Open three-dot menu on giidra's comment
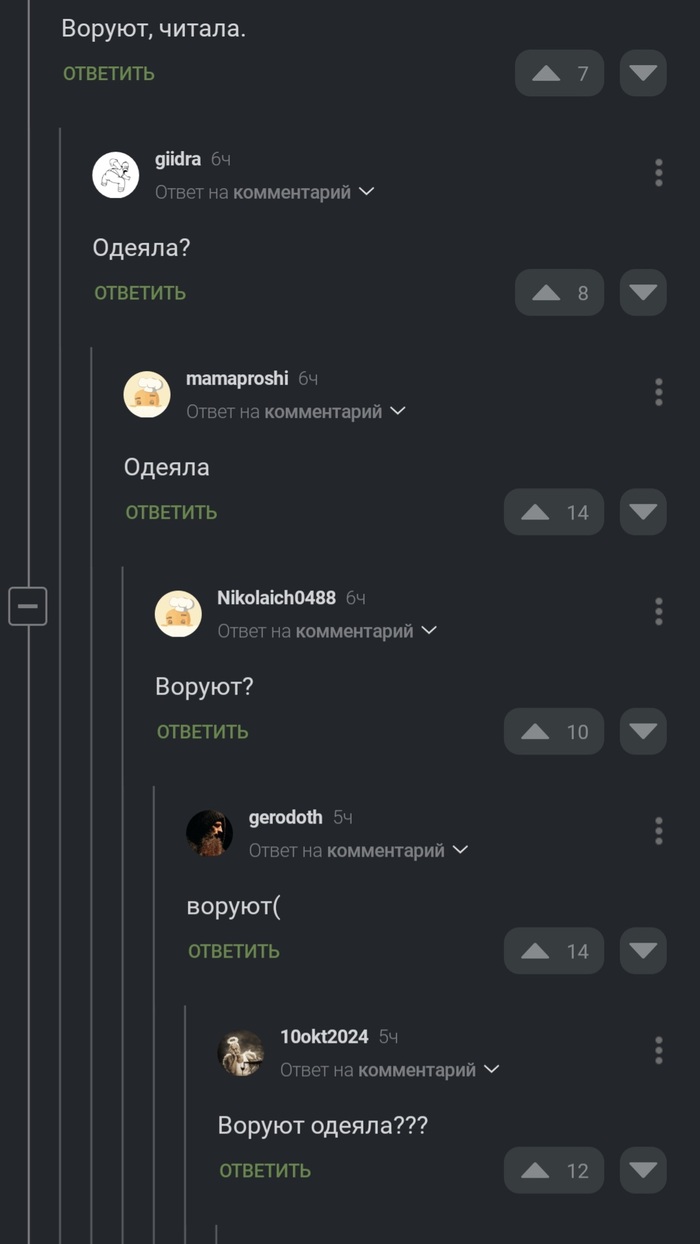This screenshot has height=1244, width=700. point(658,172)
